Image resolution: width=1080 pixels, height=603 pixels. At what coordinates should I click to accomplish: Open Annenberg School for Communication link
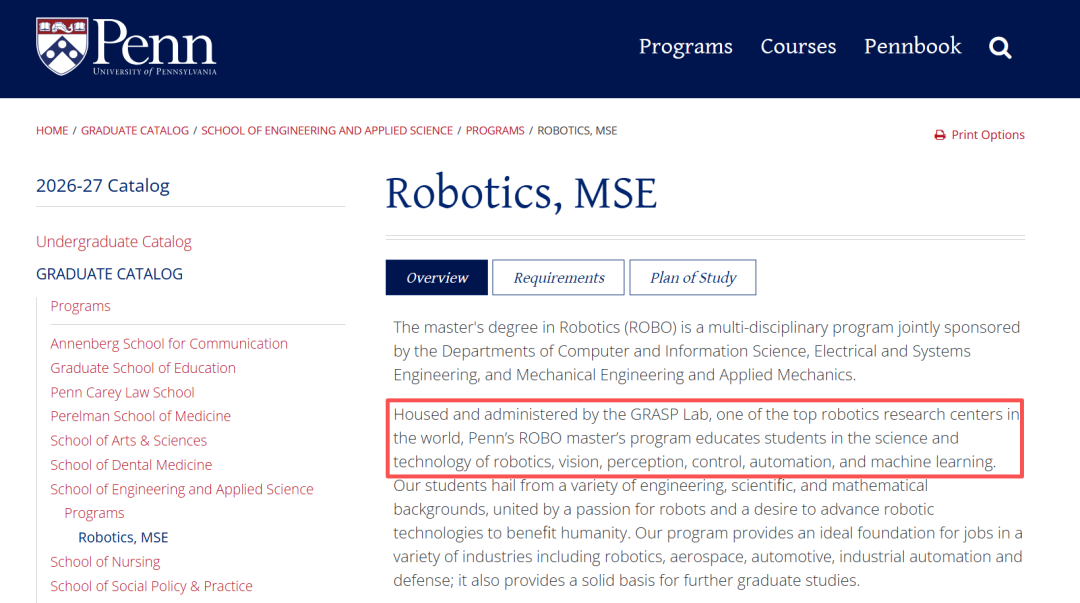(x=169, y=343)
